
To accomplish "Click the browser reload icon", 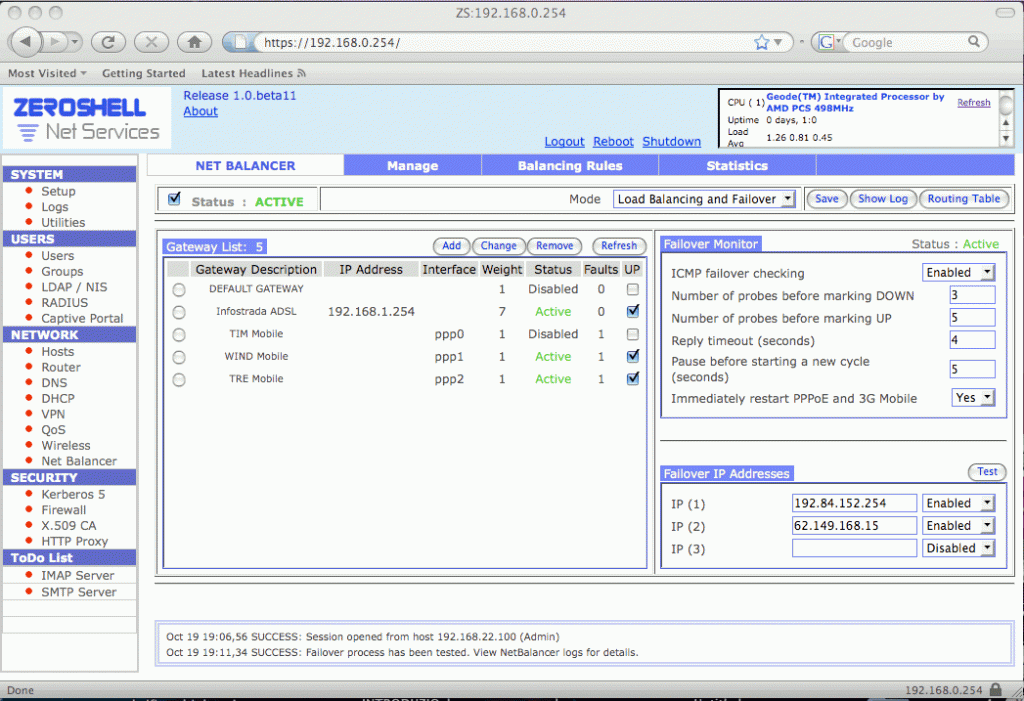I will pos(108,42).
